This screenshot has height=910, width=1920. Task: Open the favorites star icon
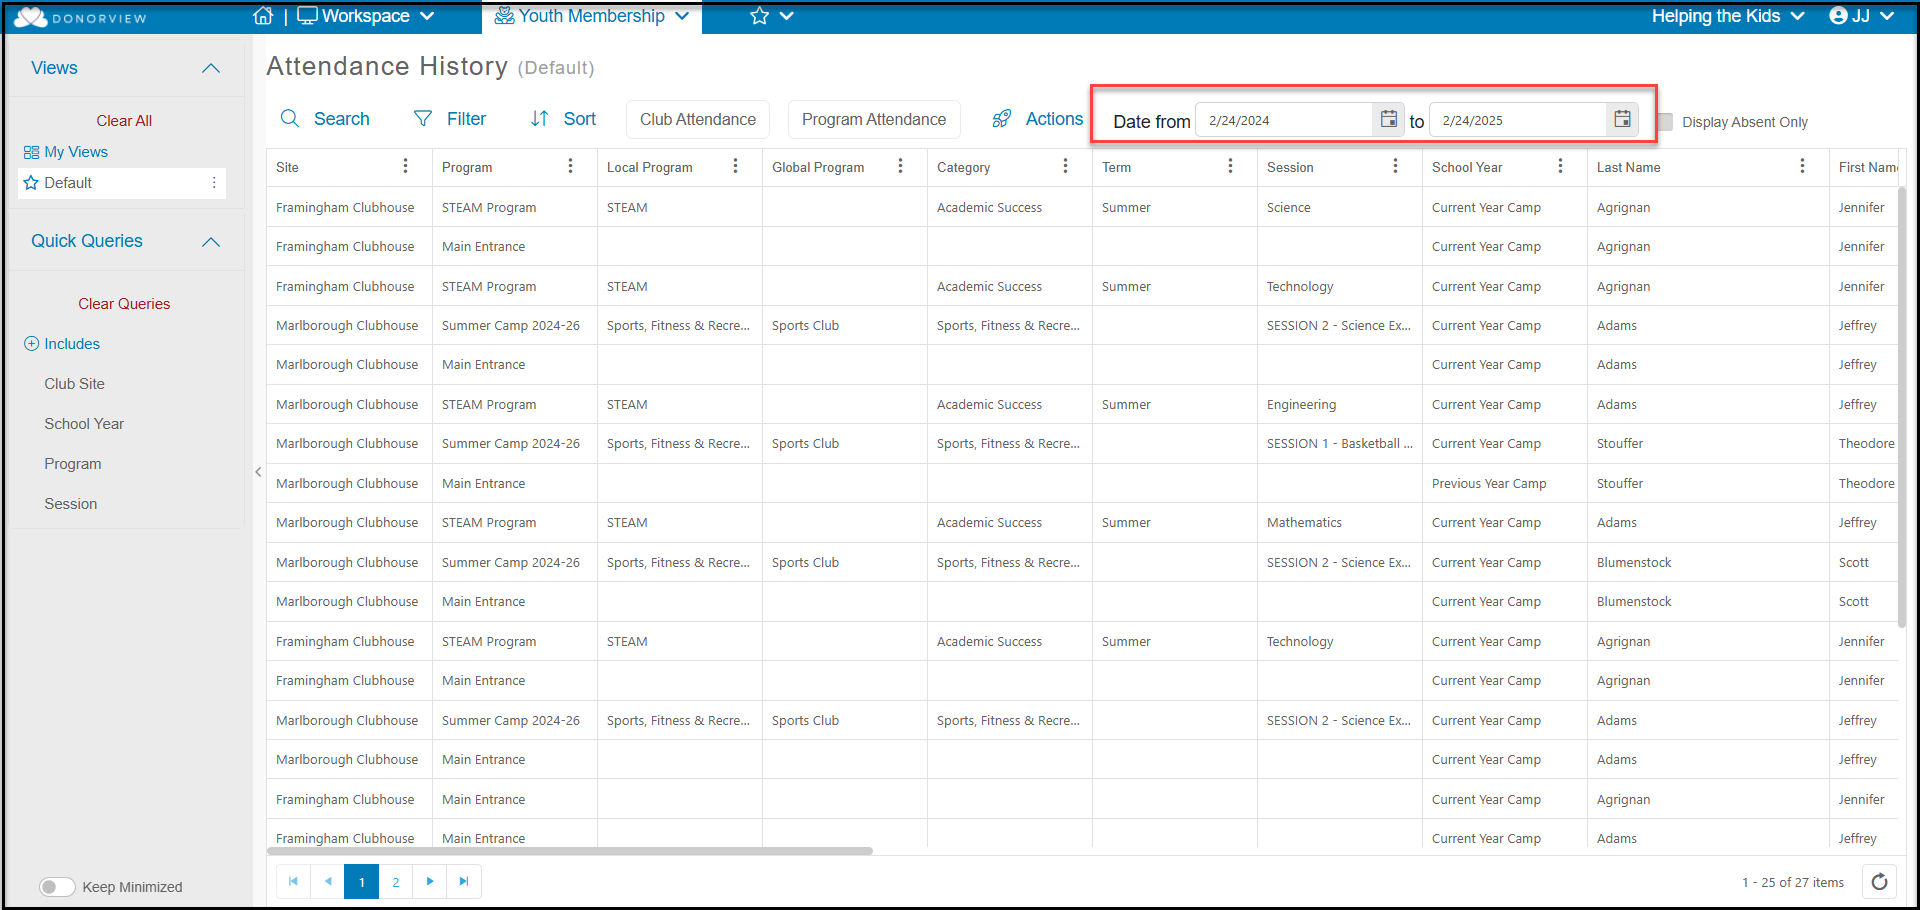tap(760, 16)
